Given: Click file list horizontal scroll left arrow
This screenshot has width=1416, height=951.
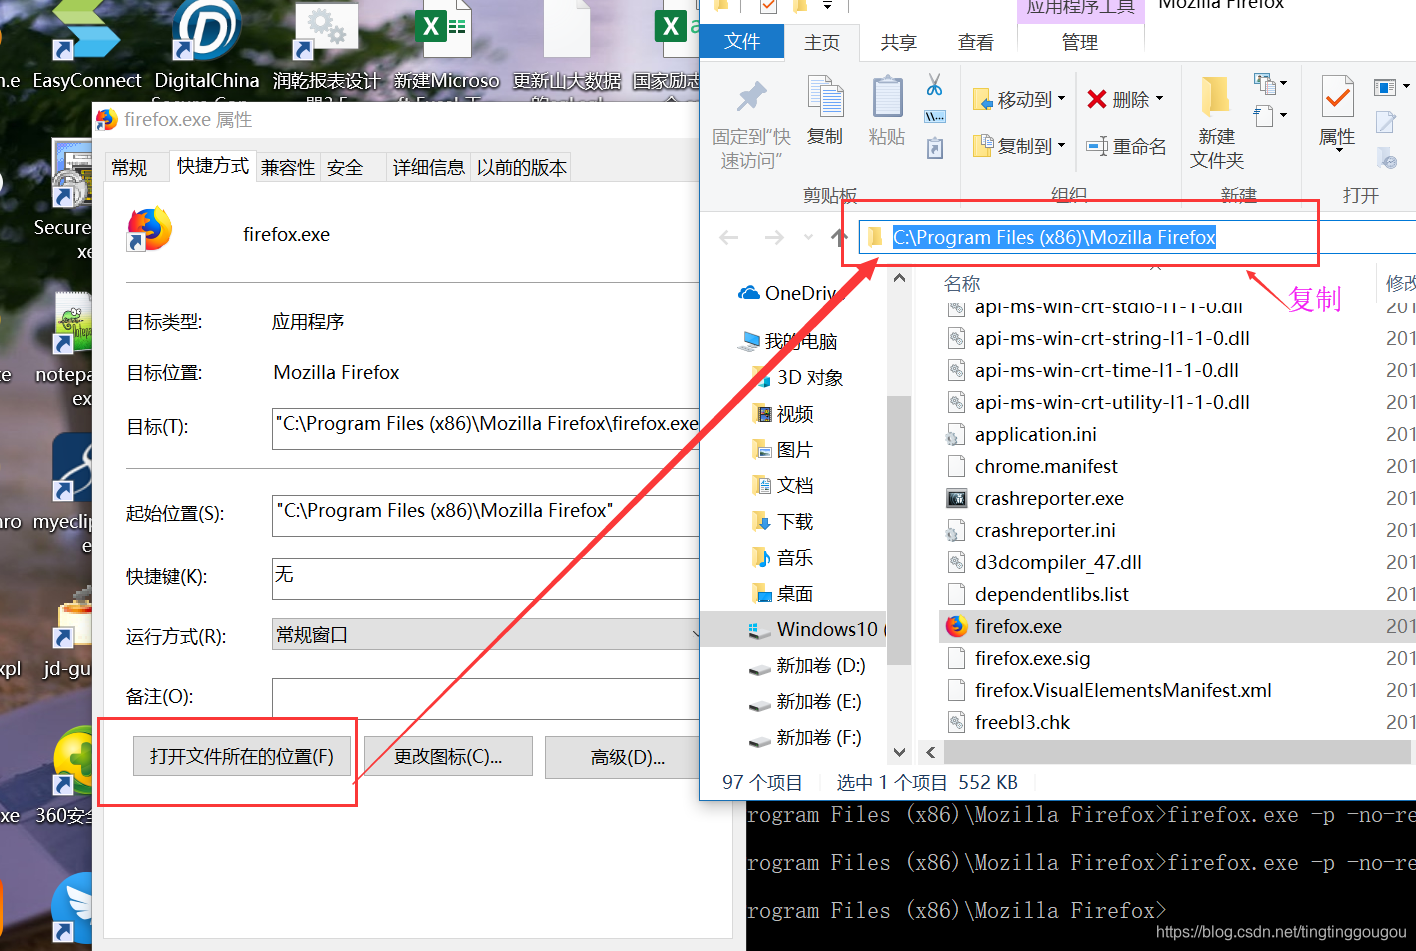Looking at the screenshot, I should (x=931, y=752).
